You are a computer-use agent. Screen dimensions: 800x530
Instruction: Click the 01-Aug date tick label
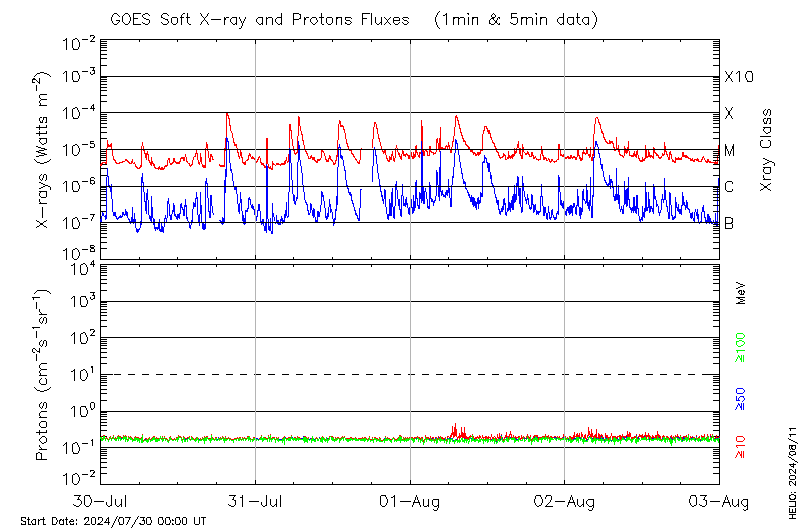tap(410, 499)
